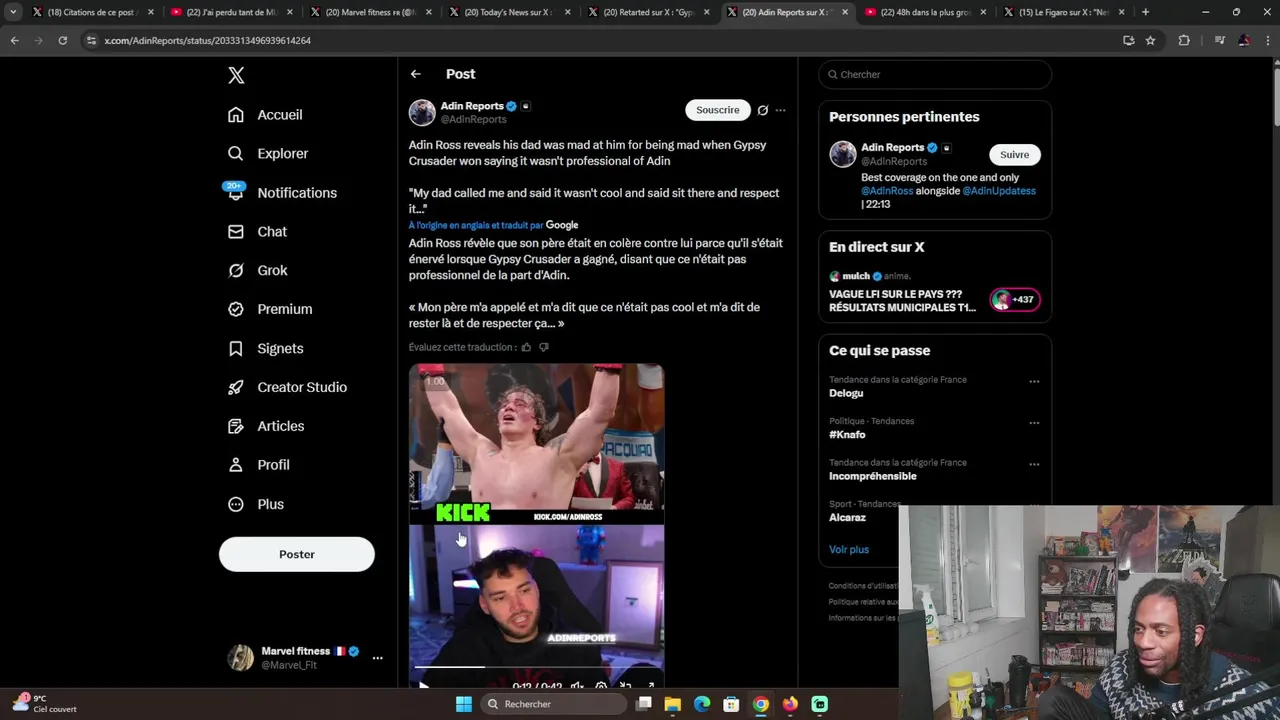Open Incompréhensible trend options menu
Screen dimensions: 1280x720
[1034, 464]
